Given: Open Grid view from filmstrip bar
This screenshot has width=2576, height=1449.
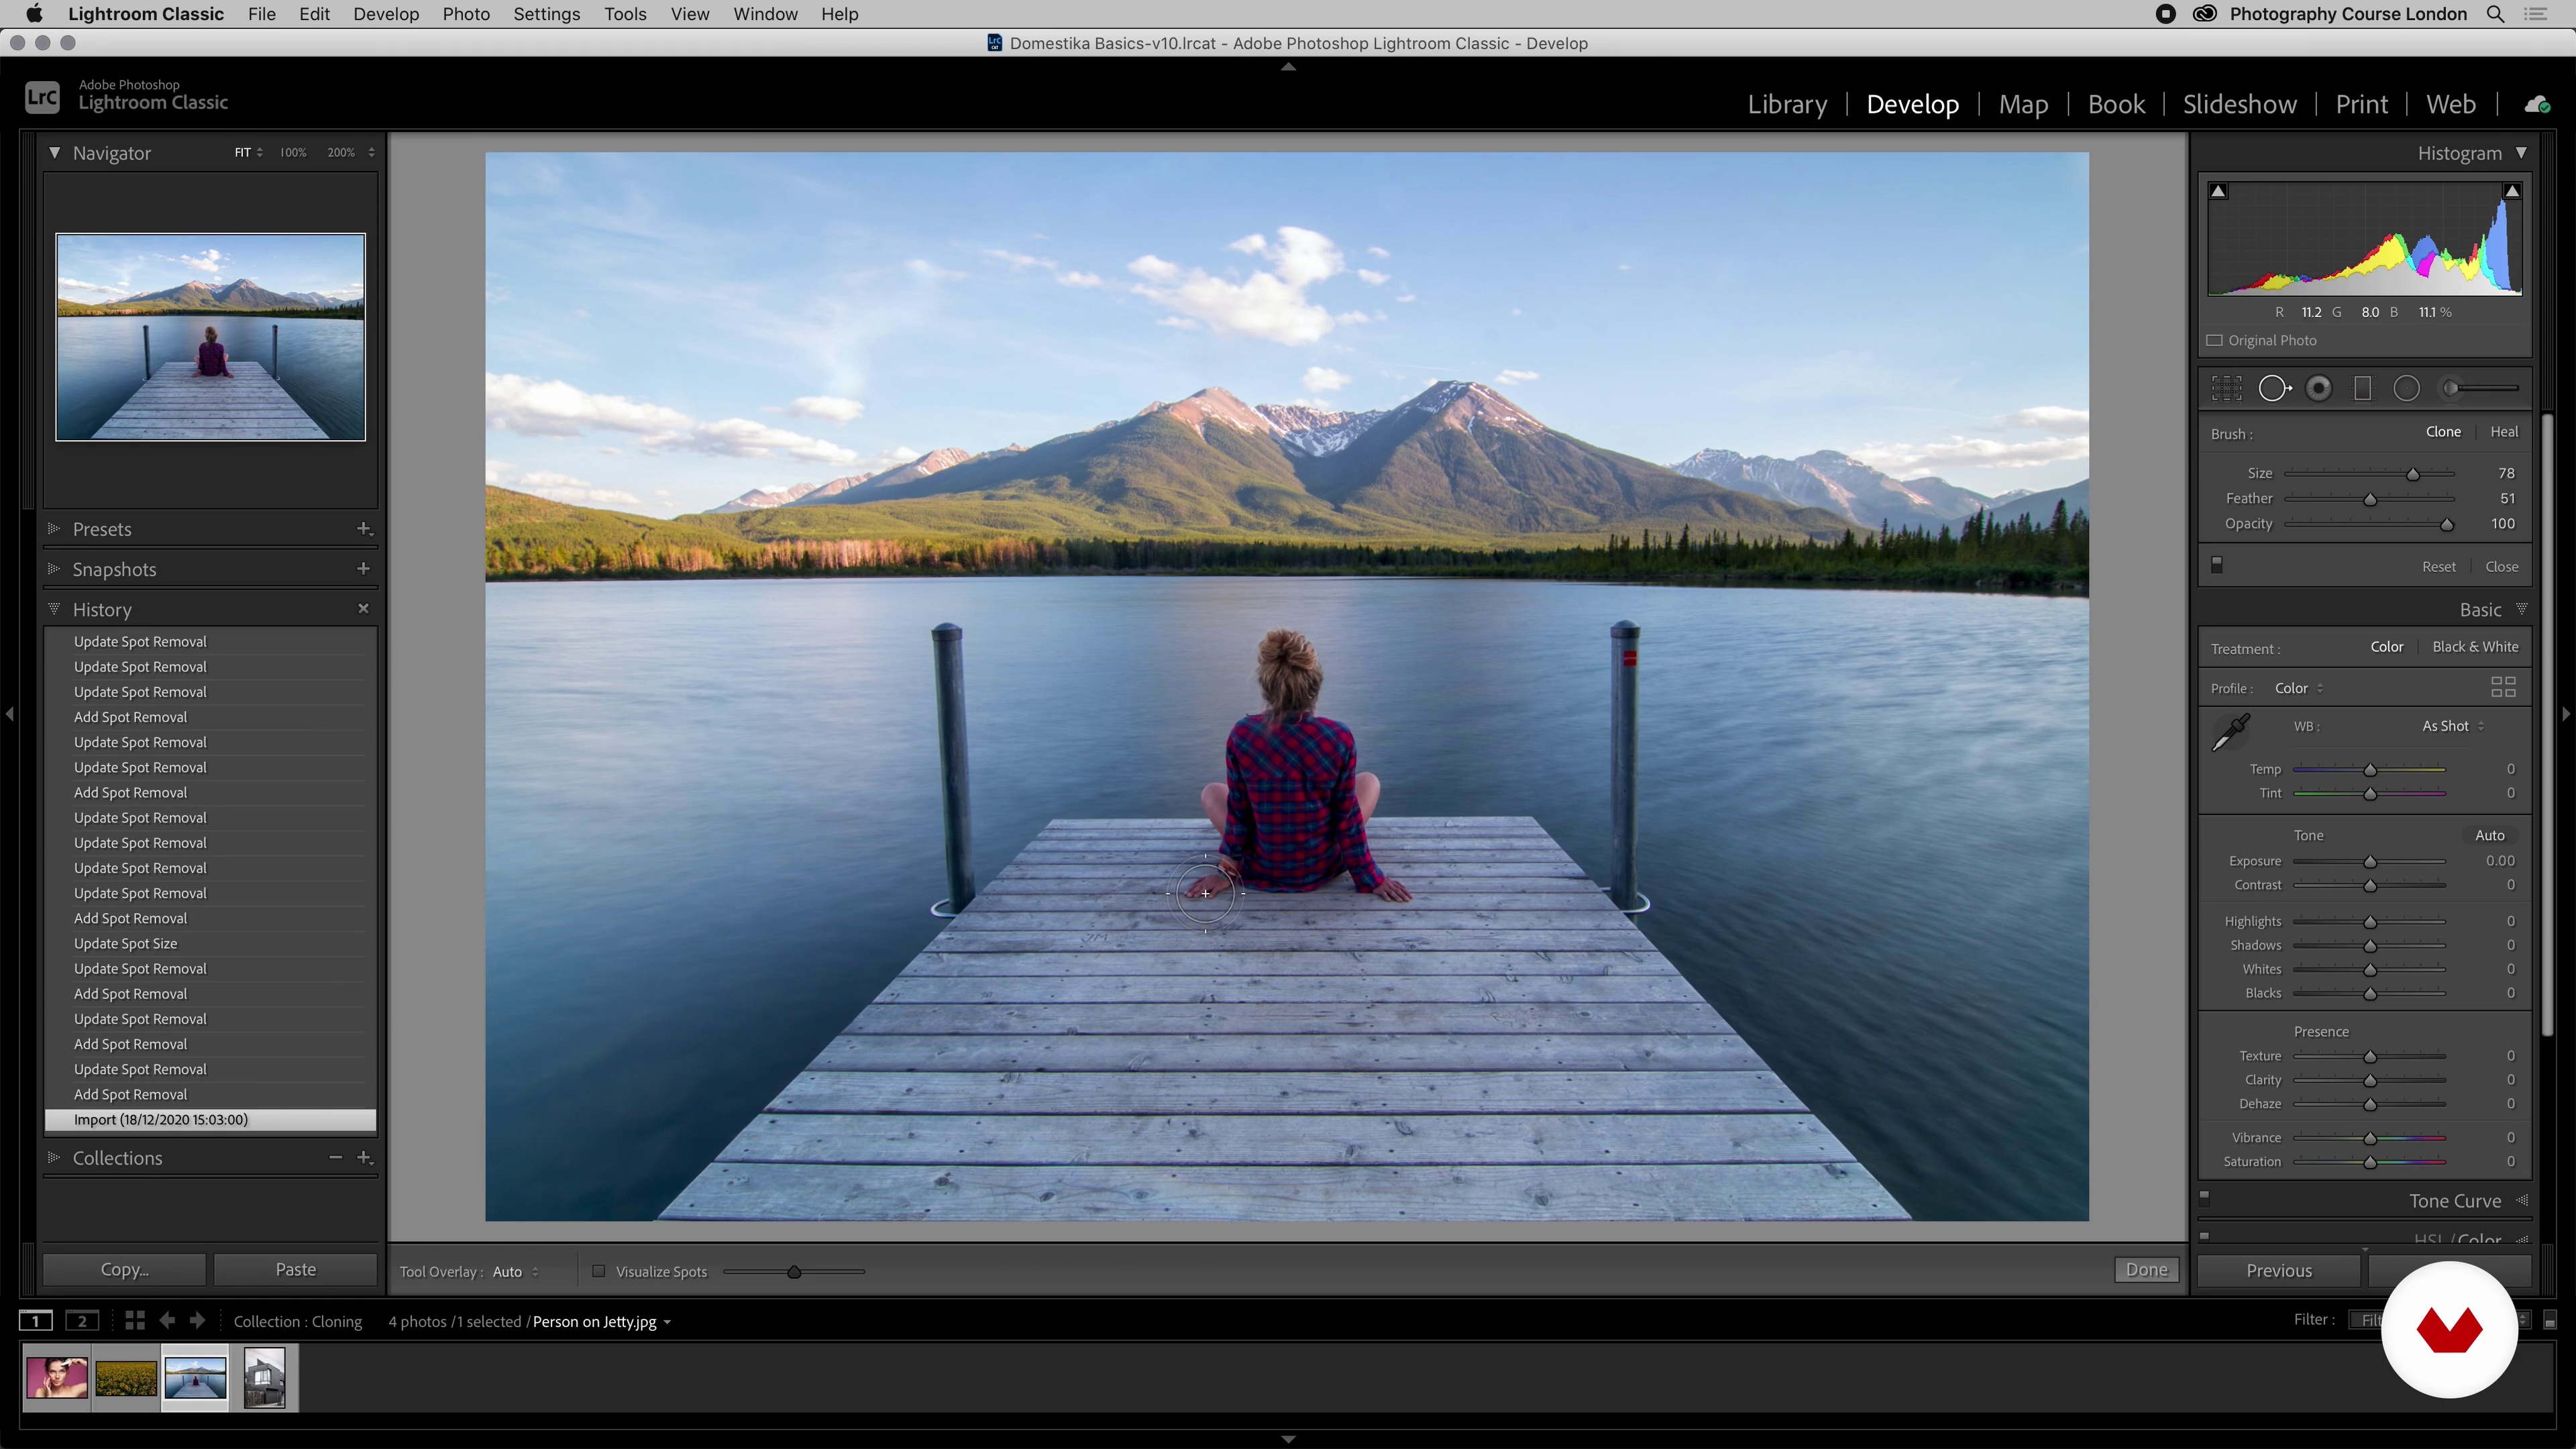Looking at the screenshot, I should tap(135, 1321).
